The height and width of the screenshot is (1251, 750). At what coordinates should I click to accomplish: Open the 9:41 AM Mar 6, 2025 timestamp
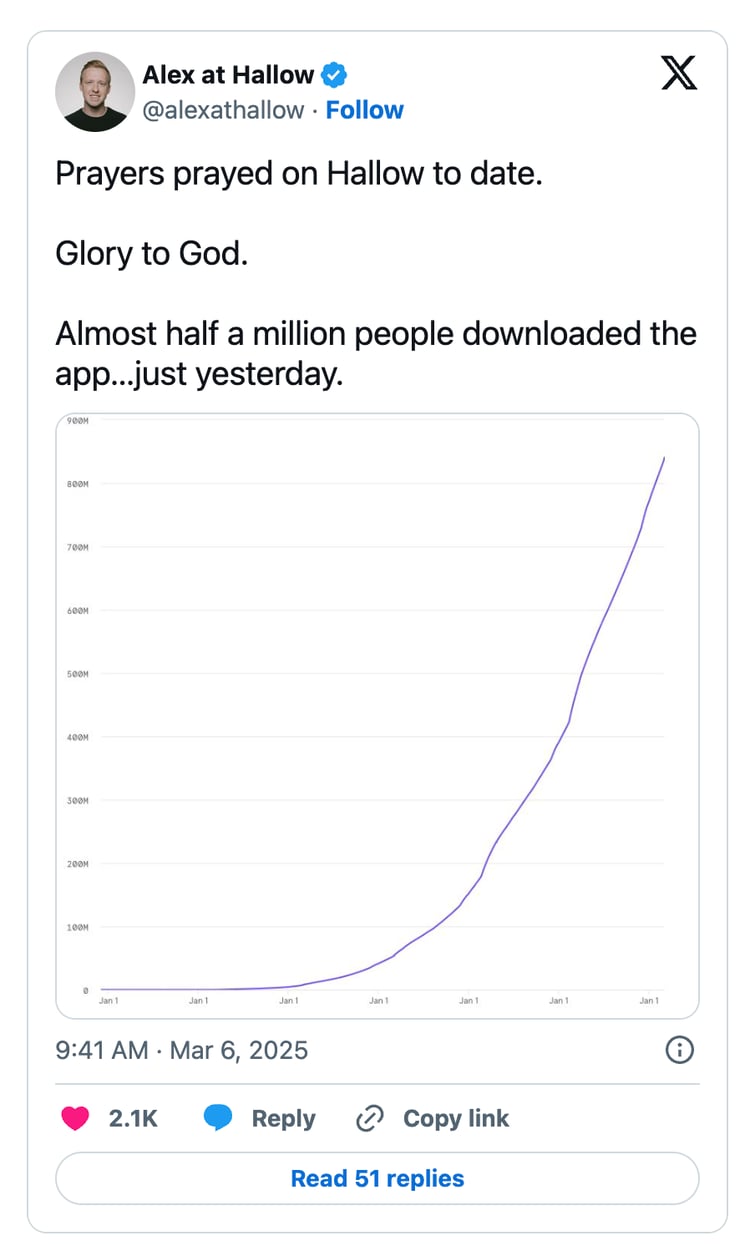tap(182, 1050)
